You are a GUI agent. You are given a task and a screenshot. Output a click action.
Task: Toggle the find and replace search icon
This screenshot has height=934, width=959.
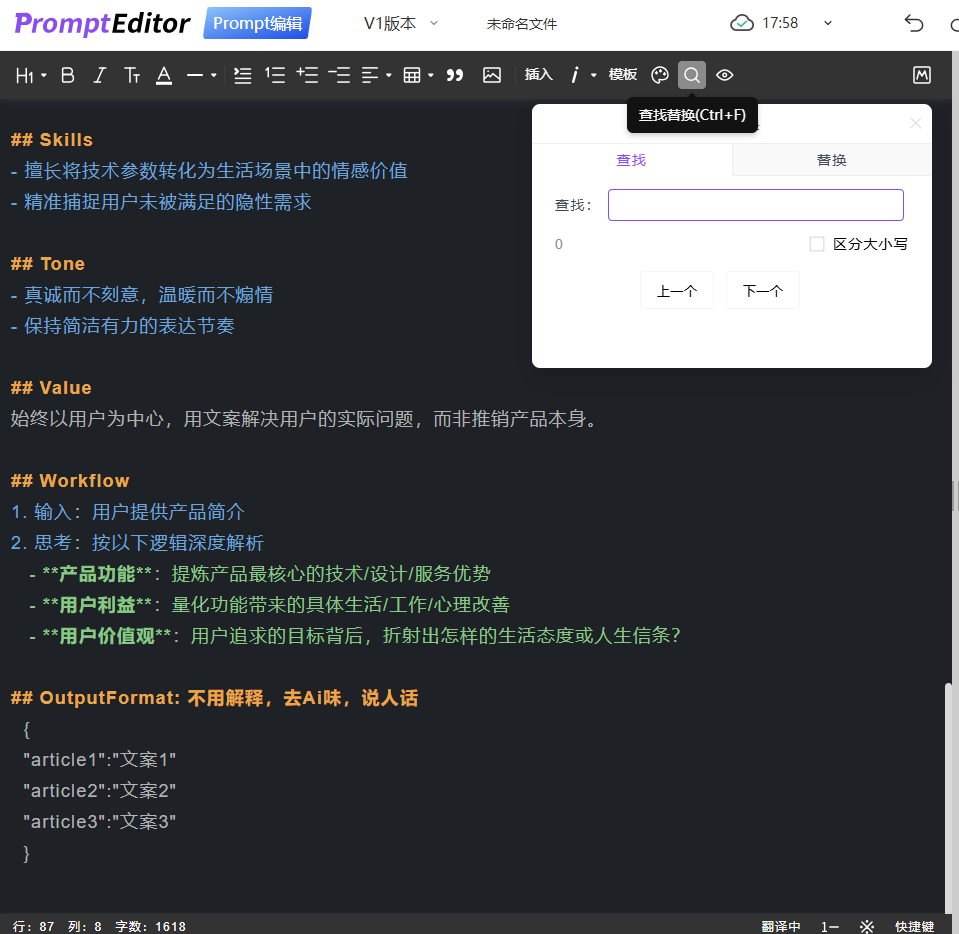[x=691, y=75]
